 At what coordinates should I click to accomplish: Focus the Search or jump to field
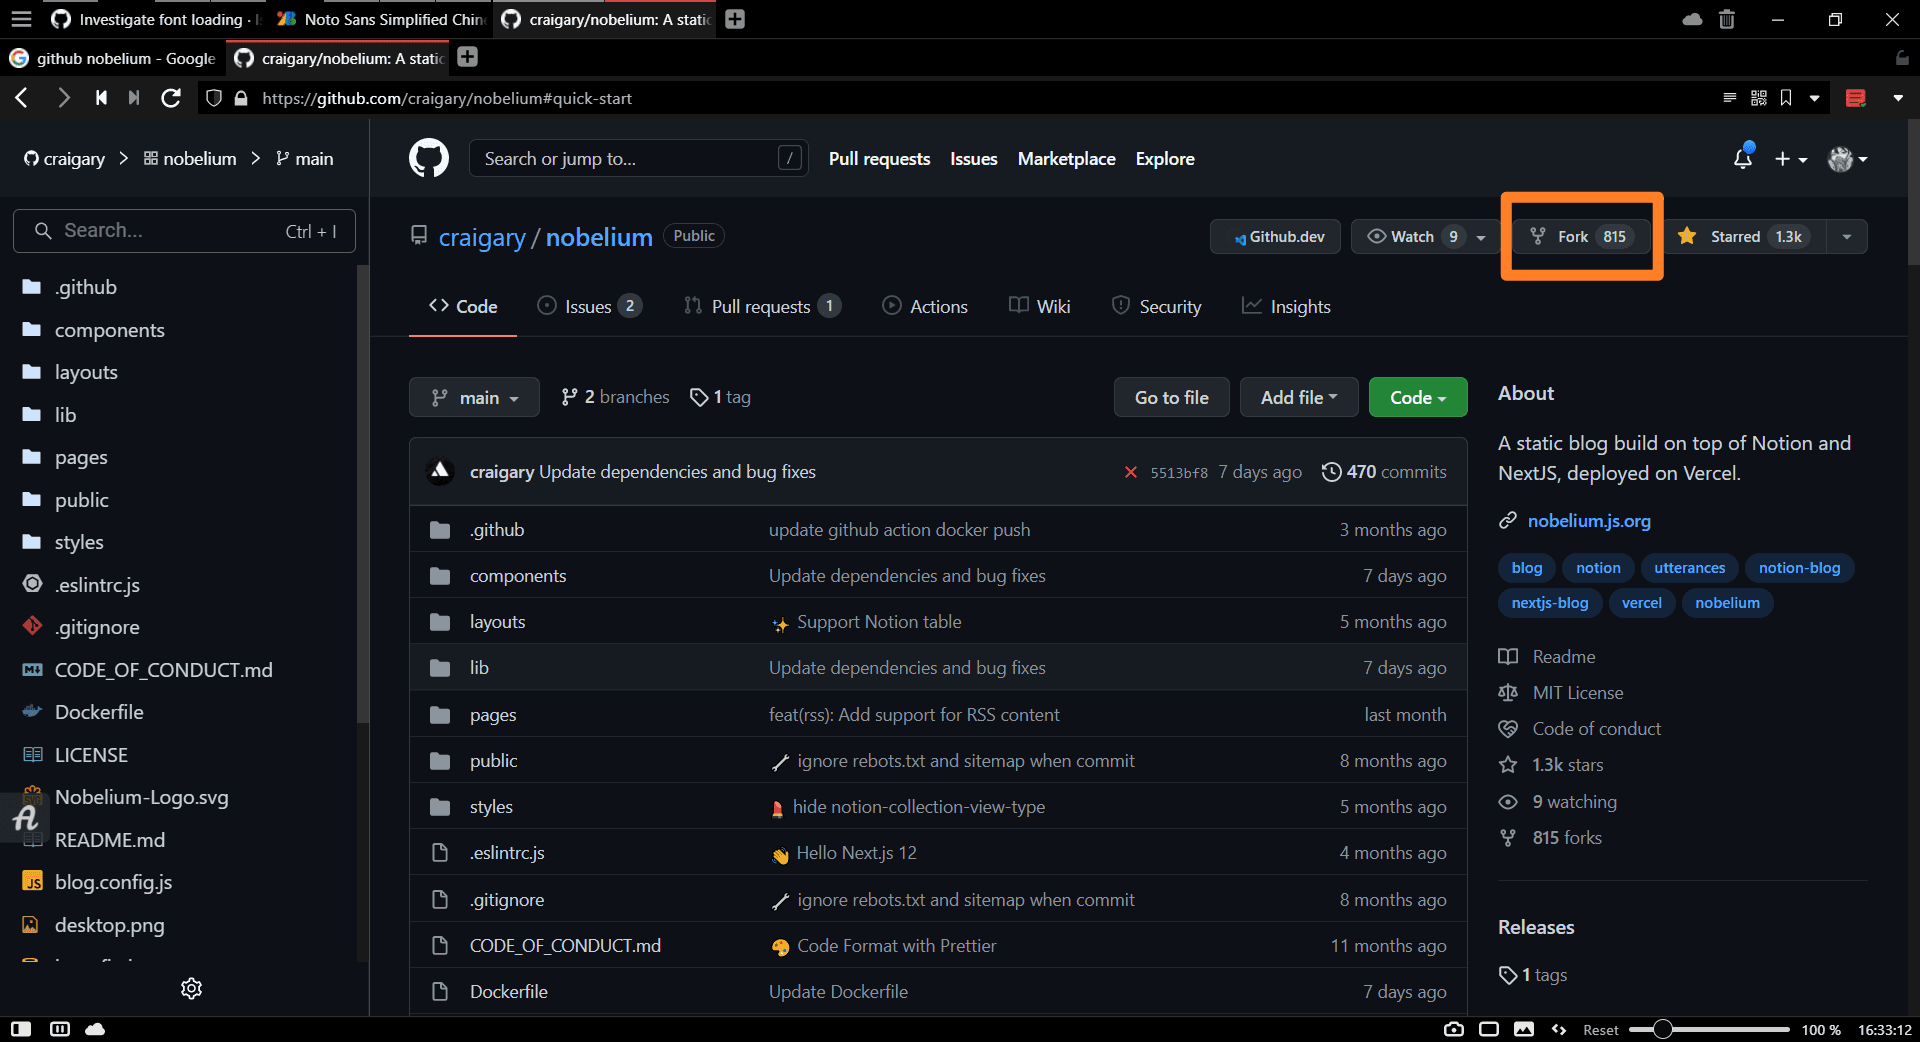[639, 158]
